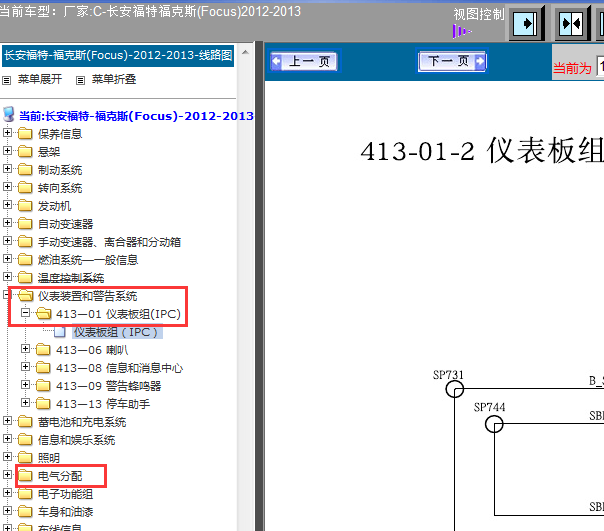Click the 自动变速器 folder icon

point(25,223)
